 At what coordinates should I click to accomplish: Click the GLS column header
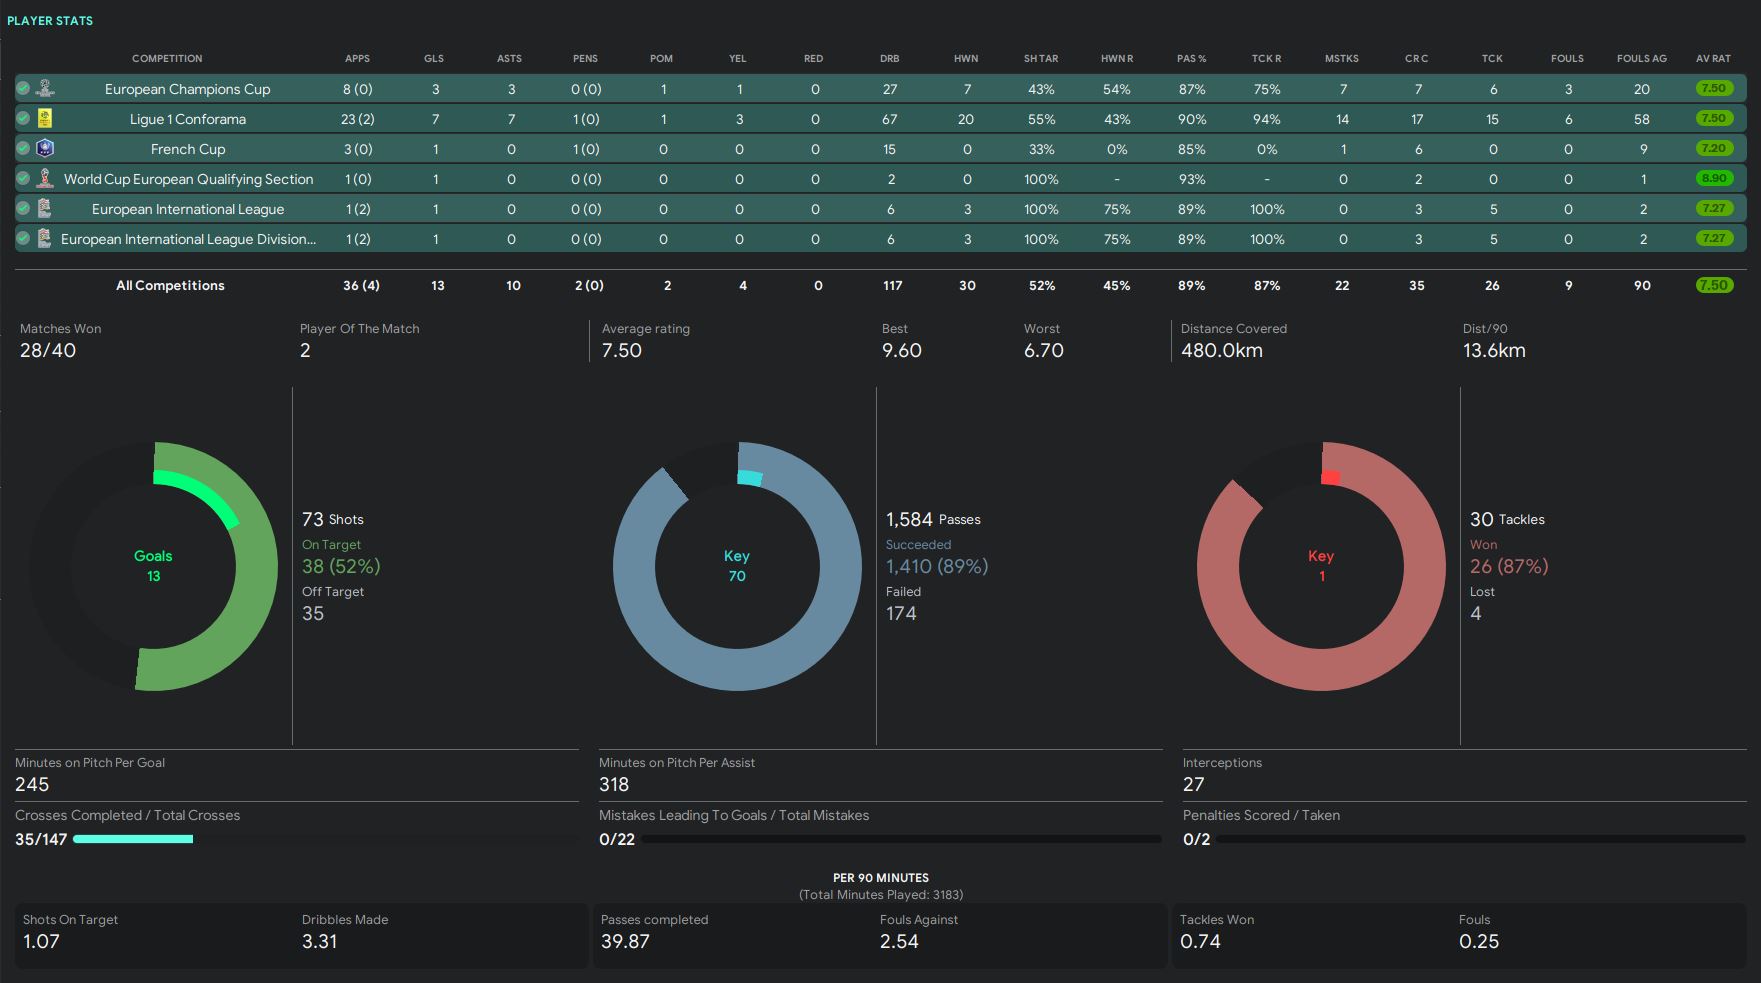pos(434,59)
